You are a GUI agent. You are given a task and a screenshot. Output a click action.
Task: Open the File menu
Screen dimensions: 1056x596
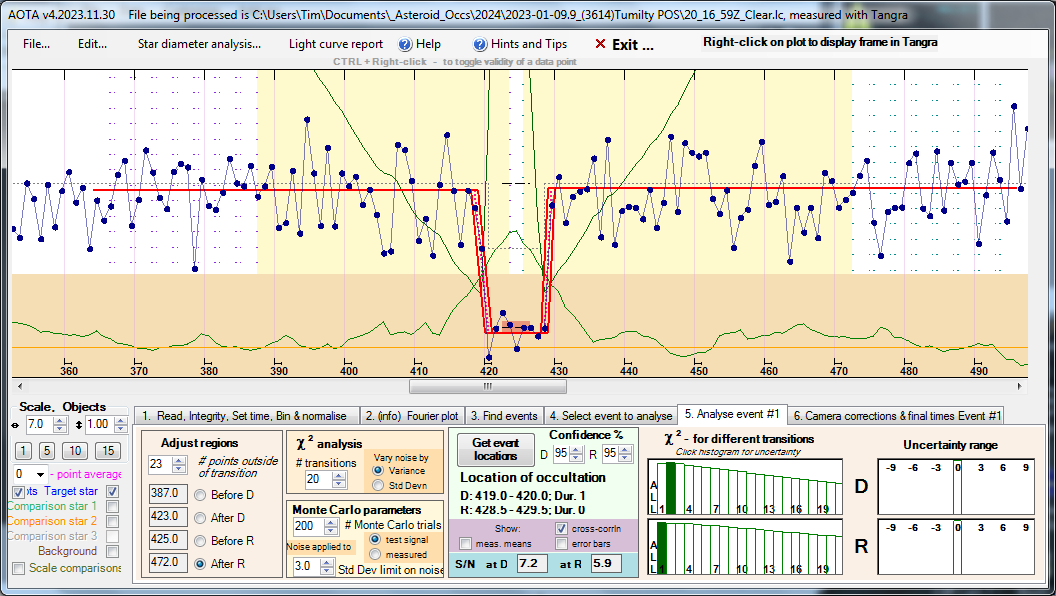click(x=37, y=45)
